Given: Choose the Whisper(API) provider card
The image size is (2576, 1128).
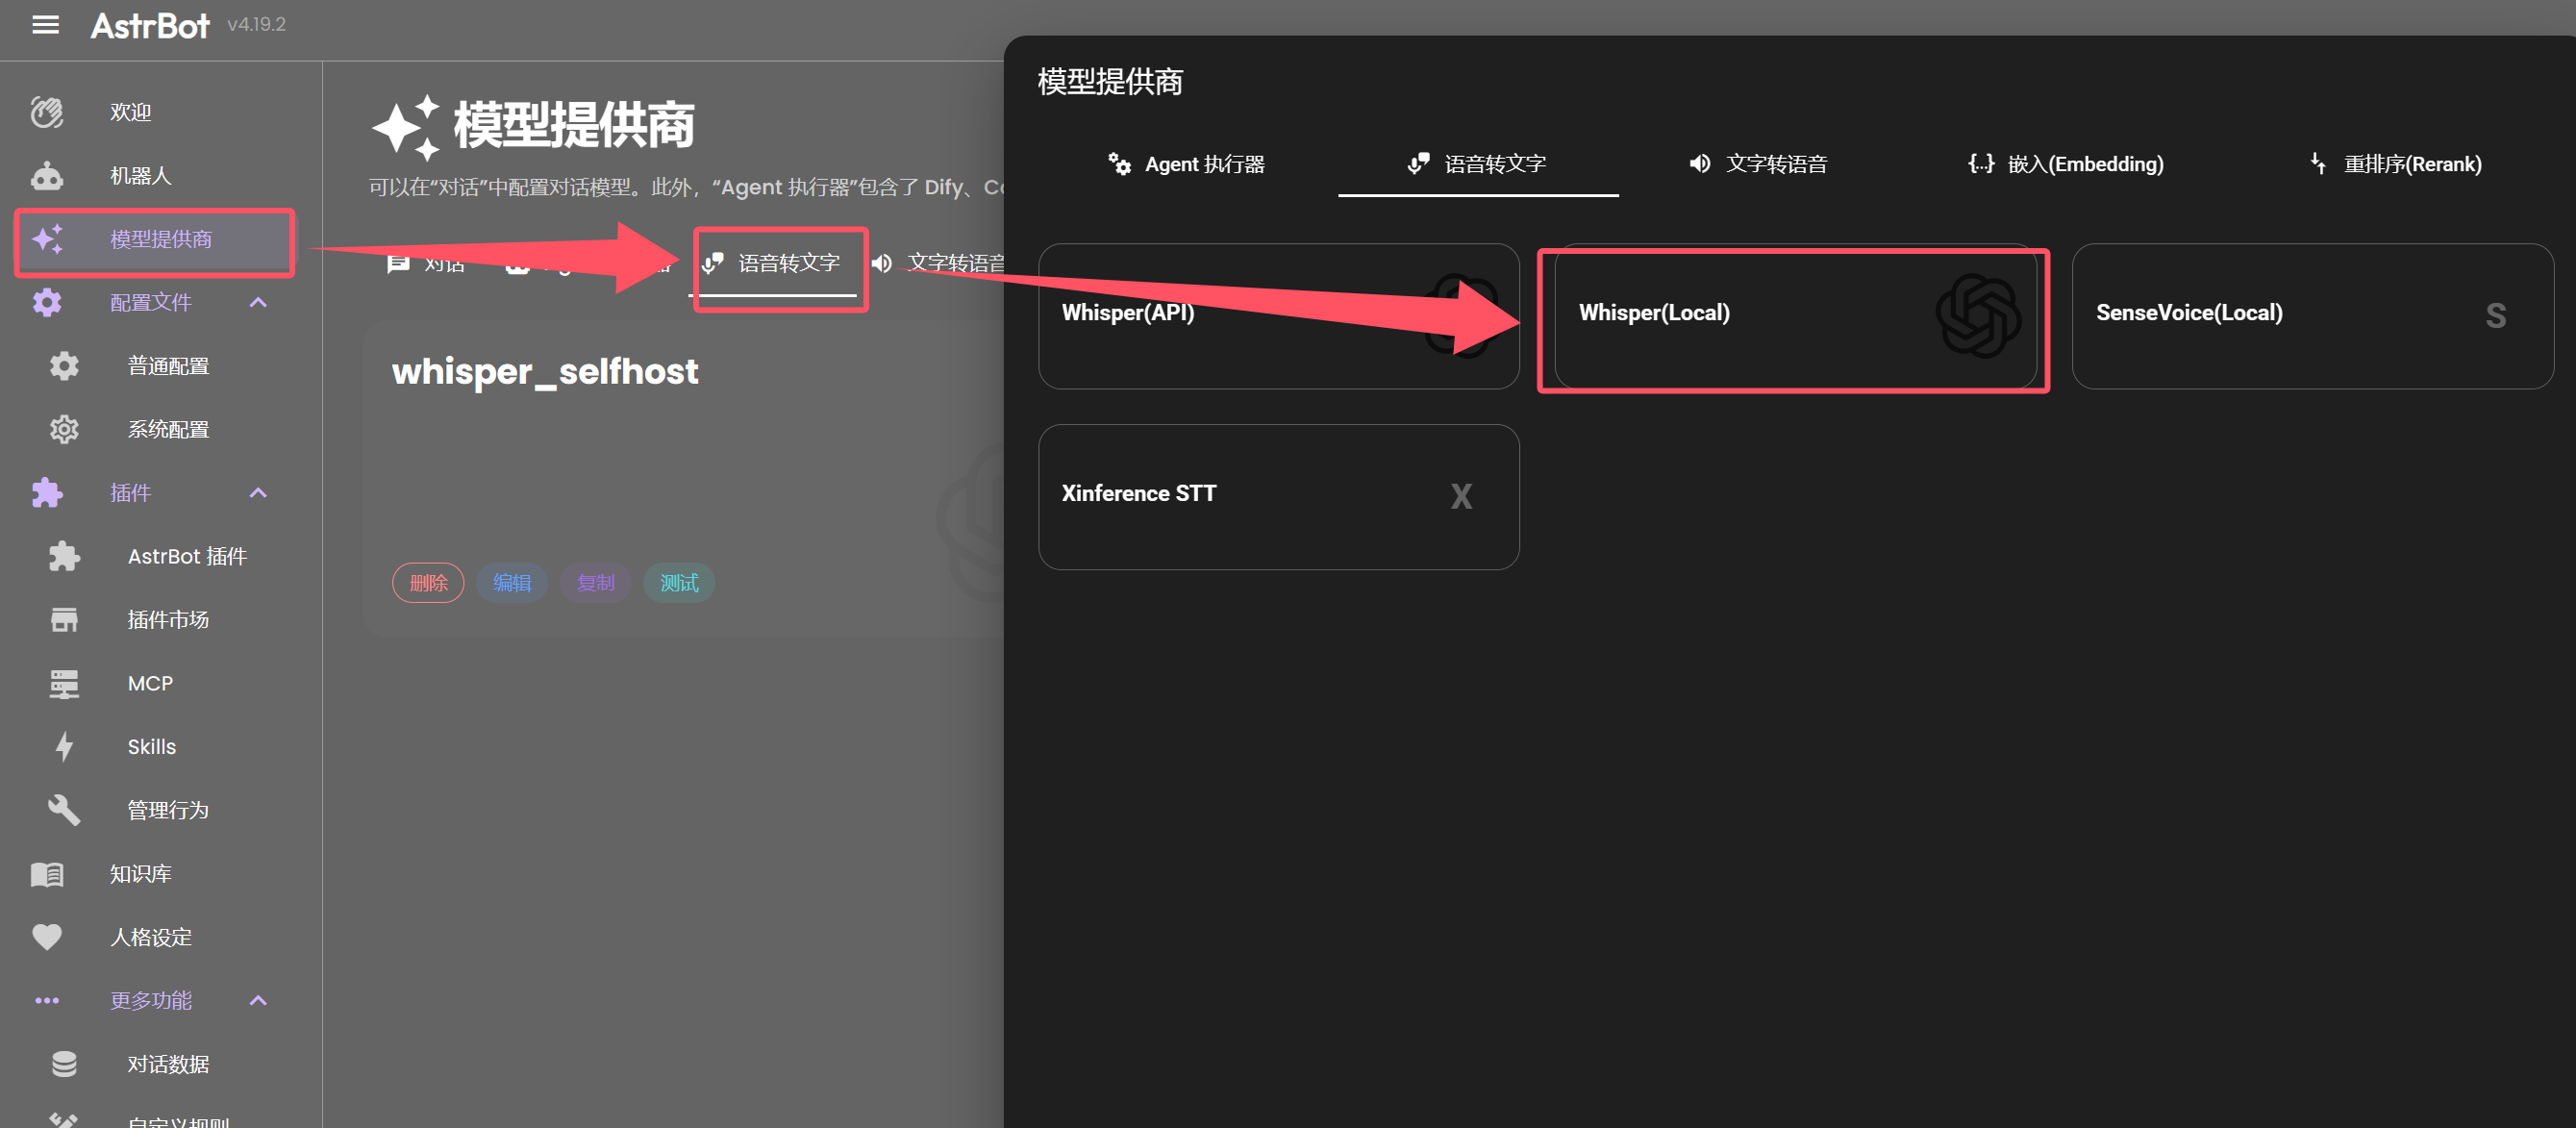Looking at the screenshot, I should coord(1279,316).
